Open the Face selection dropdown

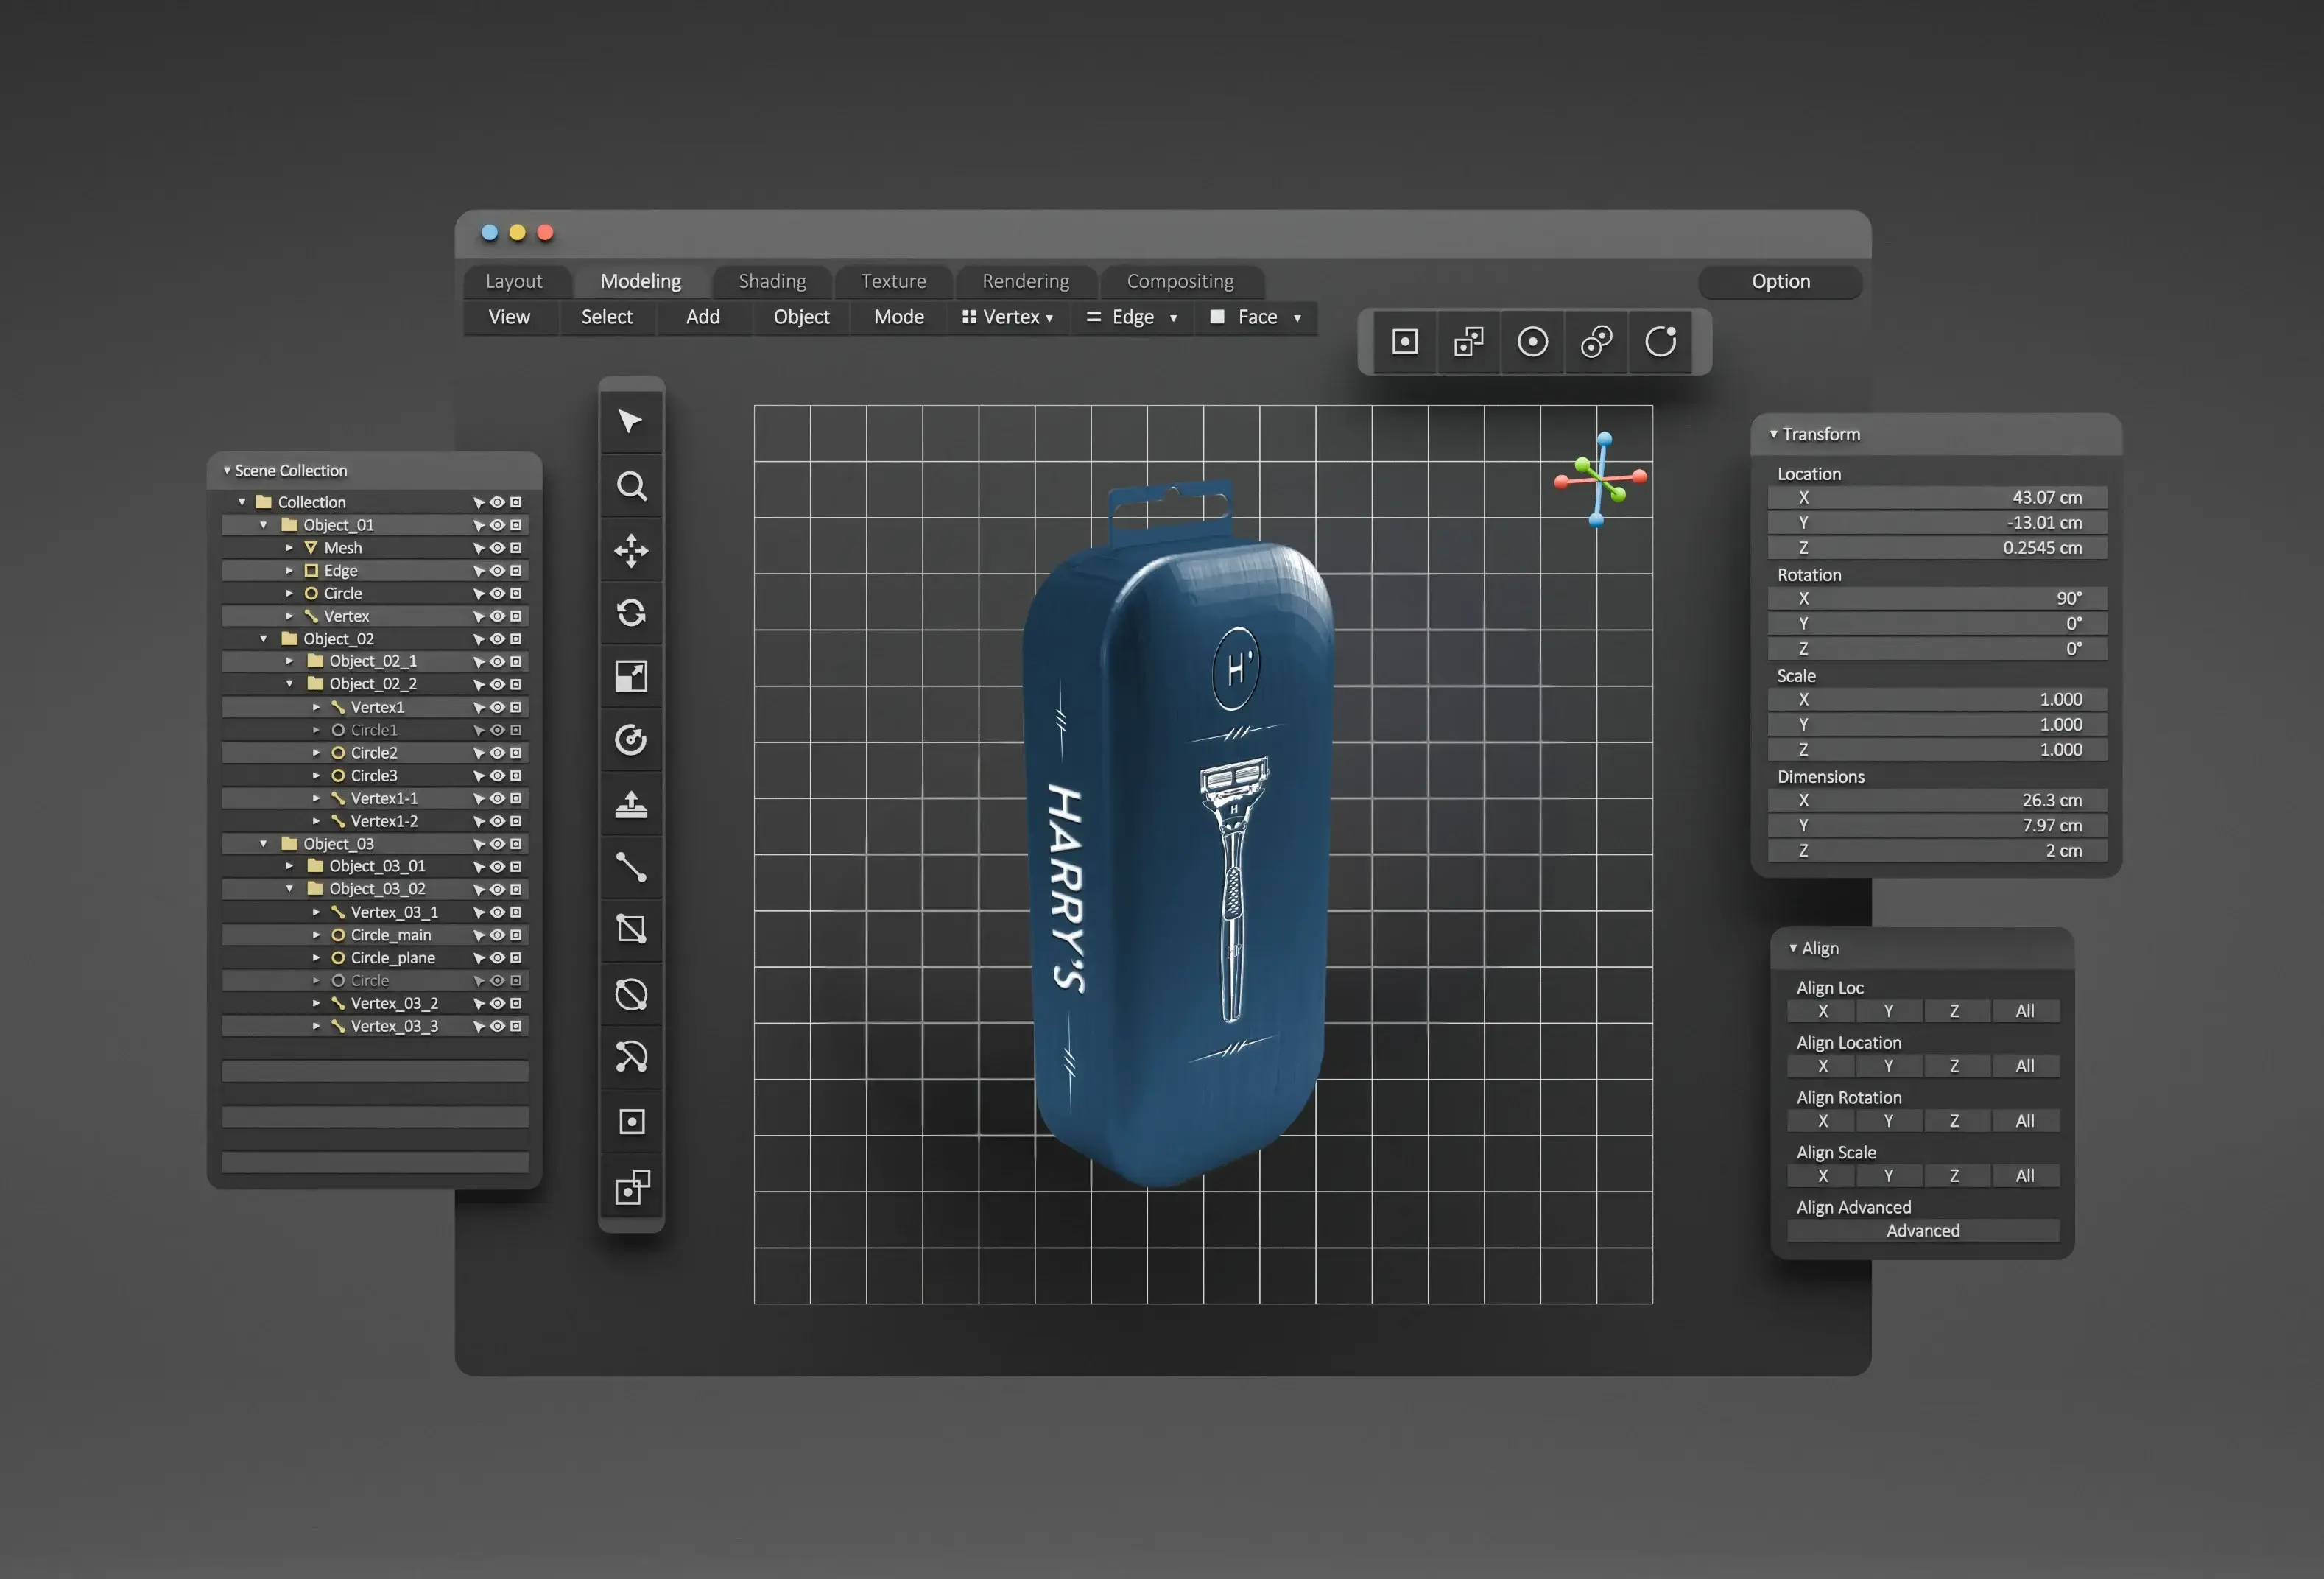click(1256, 317)
